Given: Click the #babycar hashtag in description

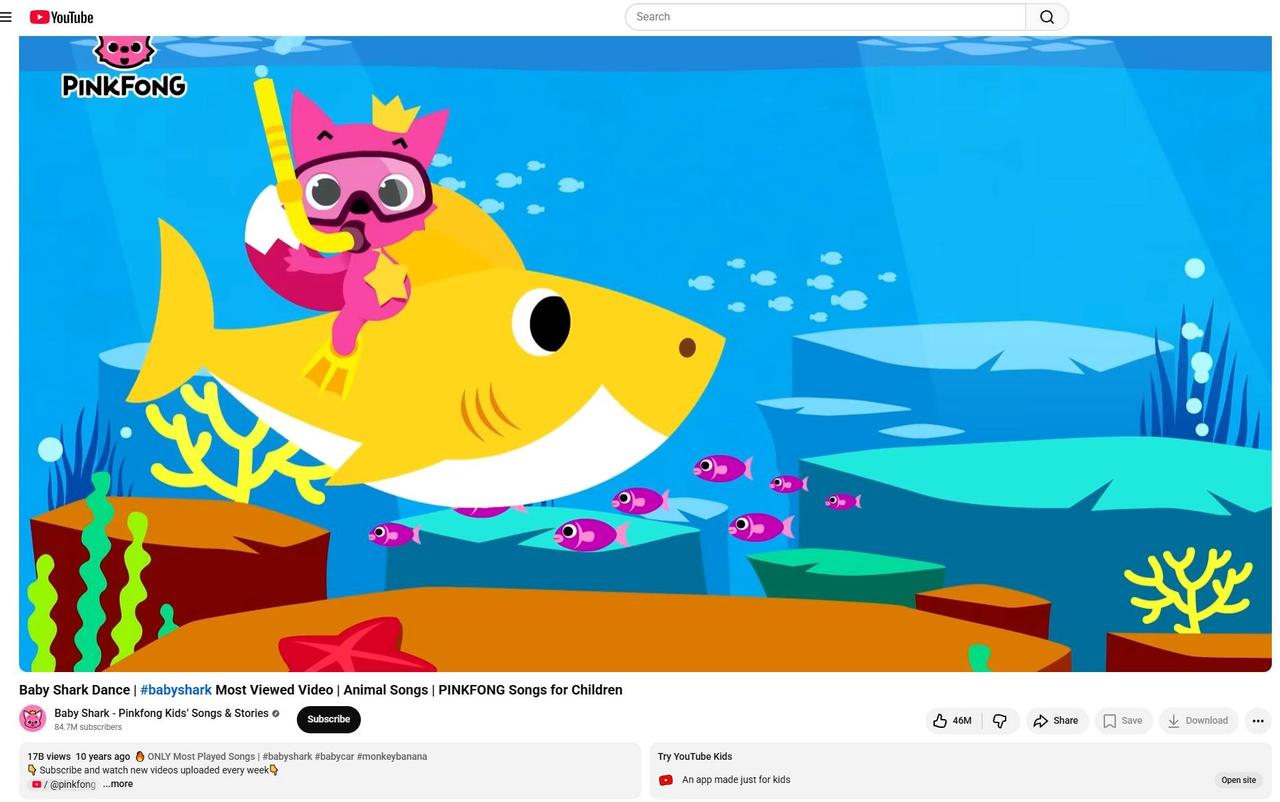Looking at the screenshot, I should pyautogui.click(x=333, y=757).
